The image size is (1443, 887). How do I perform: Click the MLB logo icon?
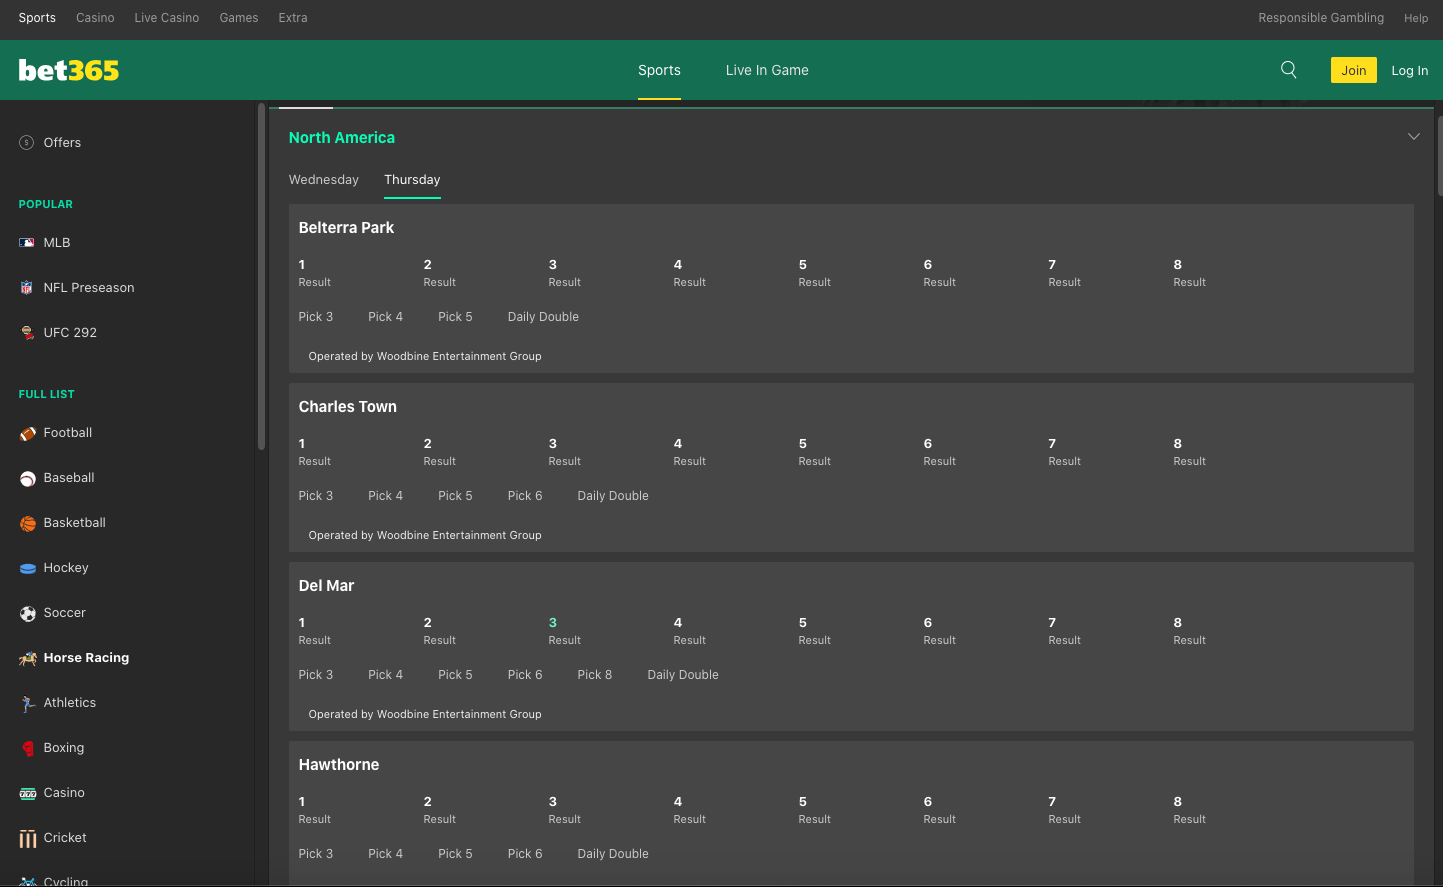click(x=27, y=243)
